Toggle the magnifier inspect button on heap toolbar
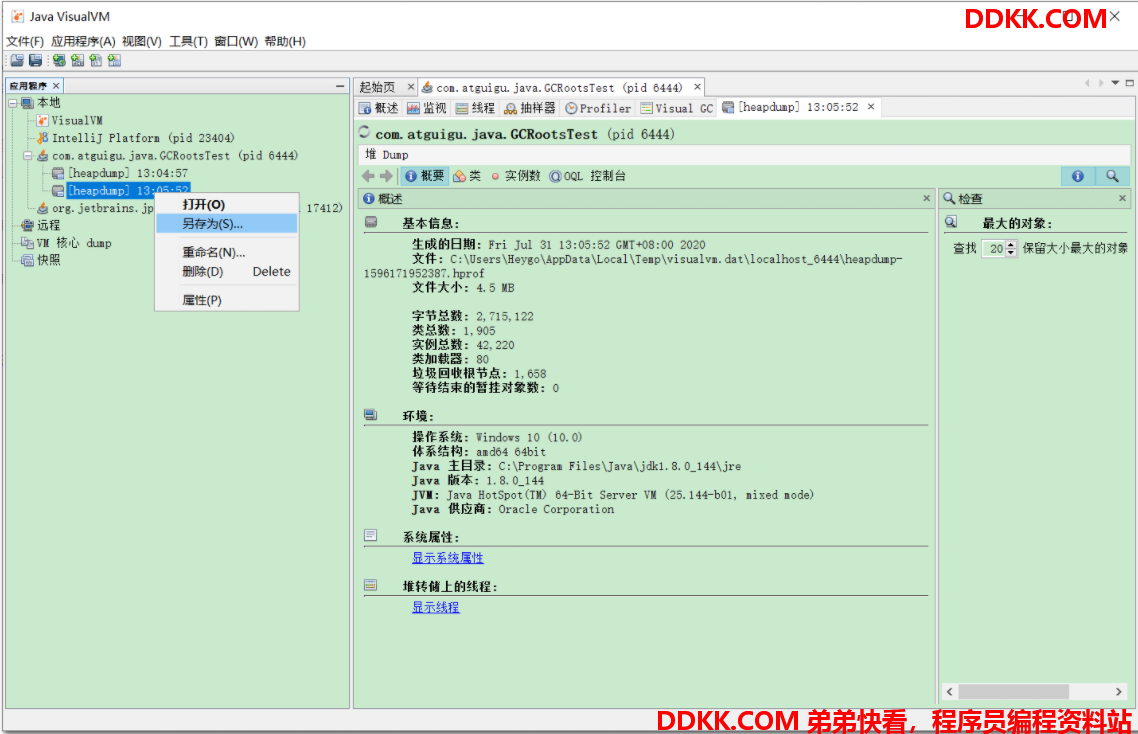Viewport: 1138px width, 734px height. pos(1112,176)
